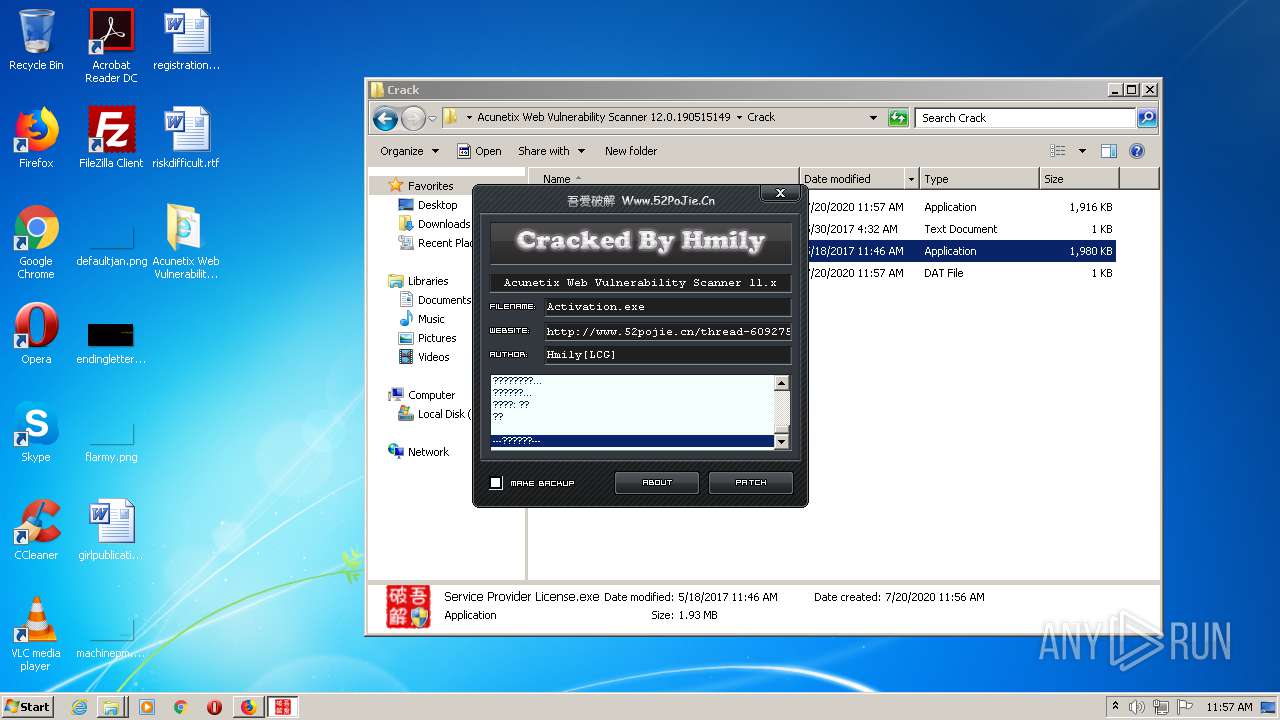
Task: Click the WEBSITE field with 52pojie URL
Action: pyautogui.click(x=668, y=331)
